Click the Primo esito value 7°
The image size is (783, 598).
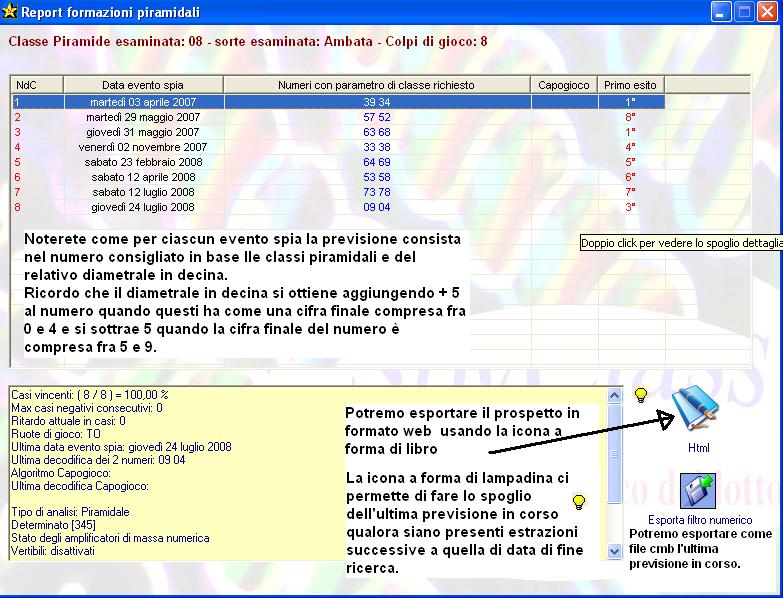click(631, 192)
